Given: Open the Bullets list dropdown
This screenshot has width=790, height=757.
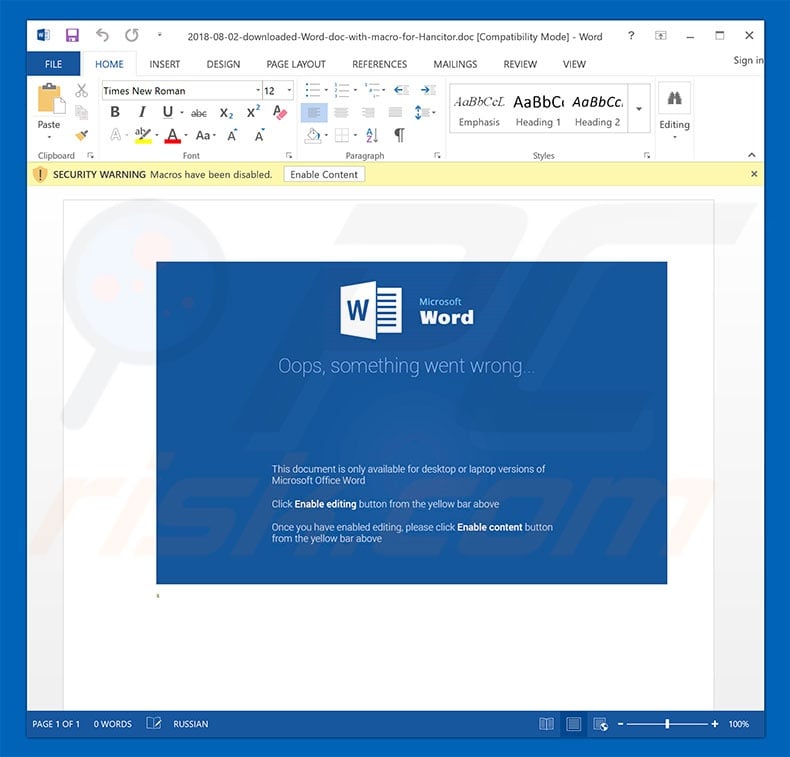Looking at the screenshot, I should 326,91.
